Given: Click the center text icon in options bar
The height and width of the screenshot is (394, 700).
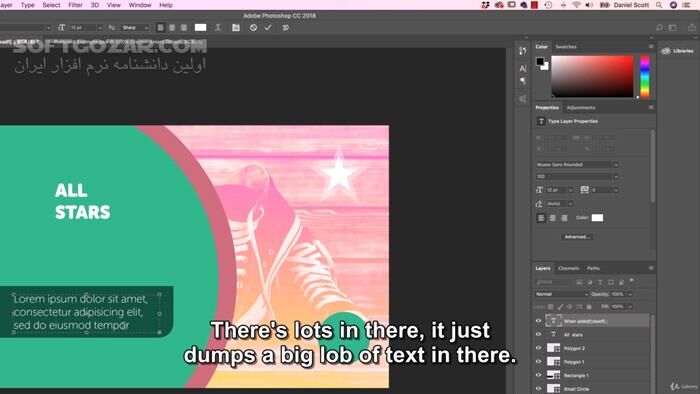Looking at the screenshot, I should (172, 28).
